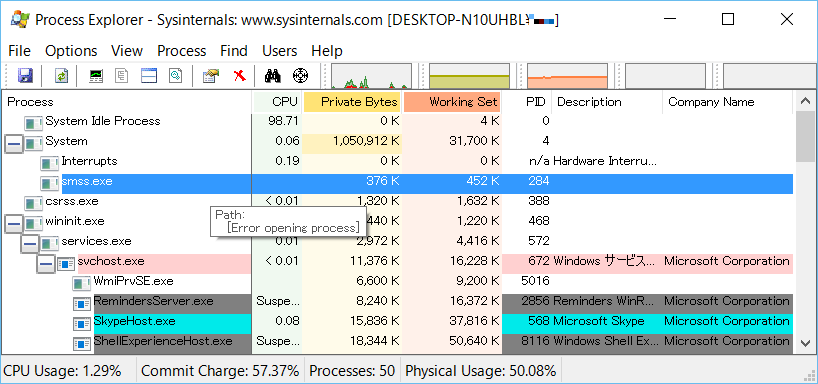Show the lower pane toolbar icon
Image resolution: width=818 pixels, height=384 pixels.
149,76
